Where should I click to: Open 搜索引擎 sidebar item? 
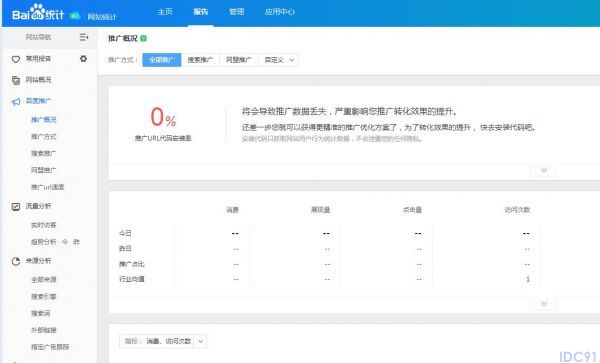click(x=44, y=296)
